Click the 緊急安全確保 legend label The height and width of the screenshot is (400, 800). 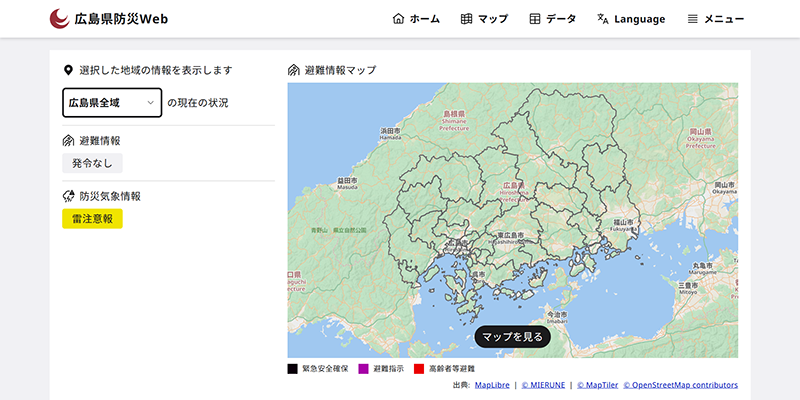pyautogui.click(x=325, y=368)
